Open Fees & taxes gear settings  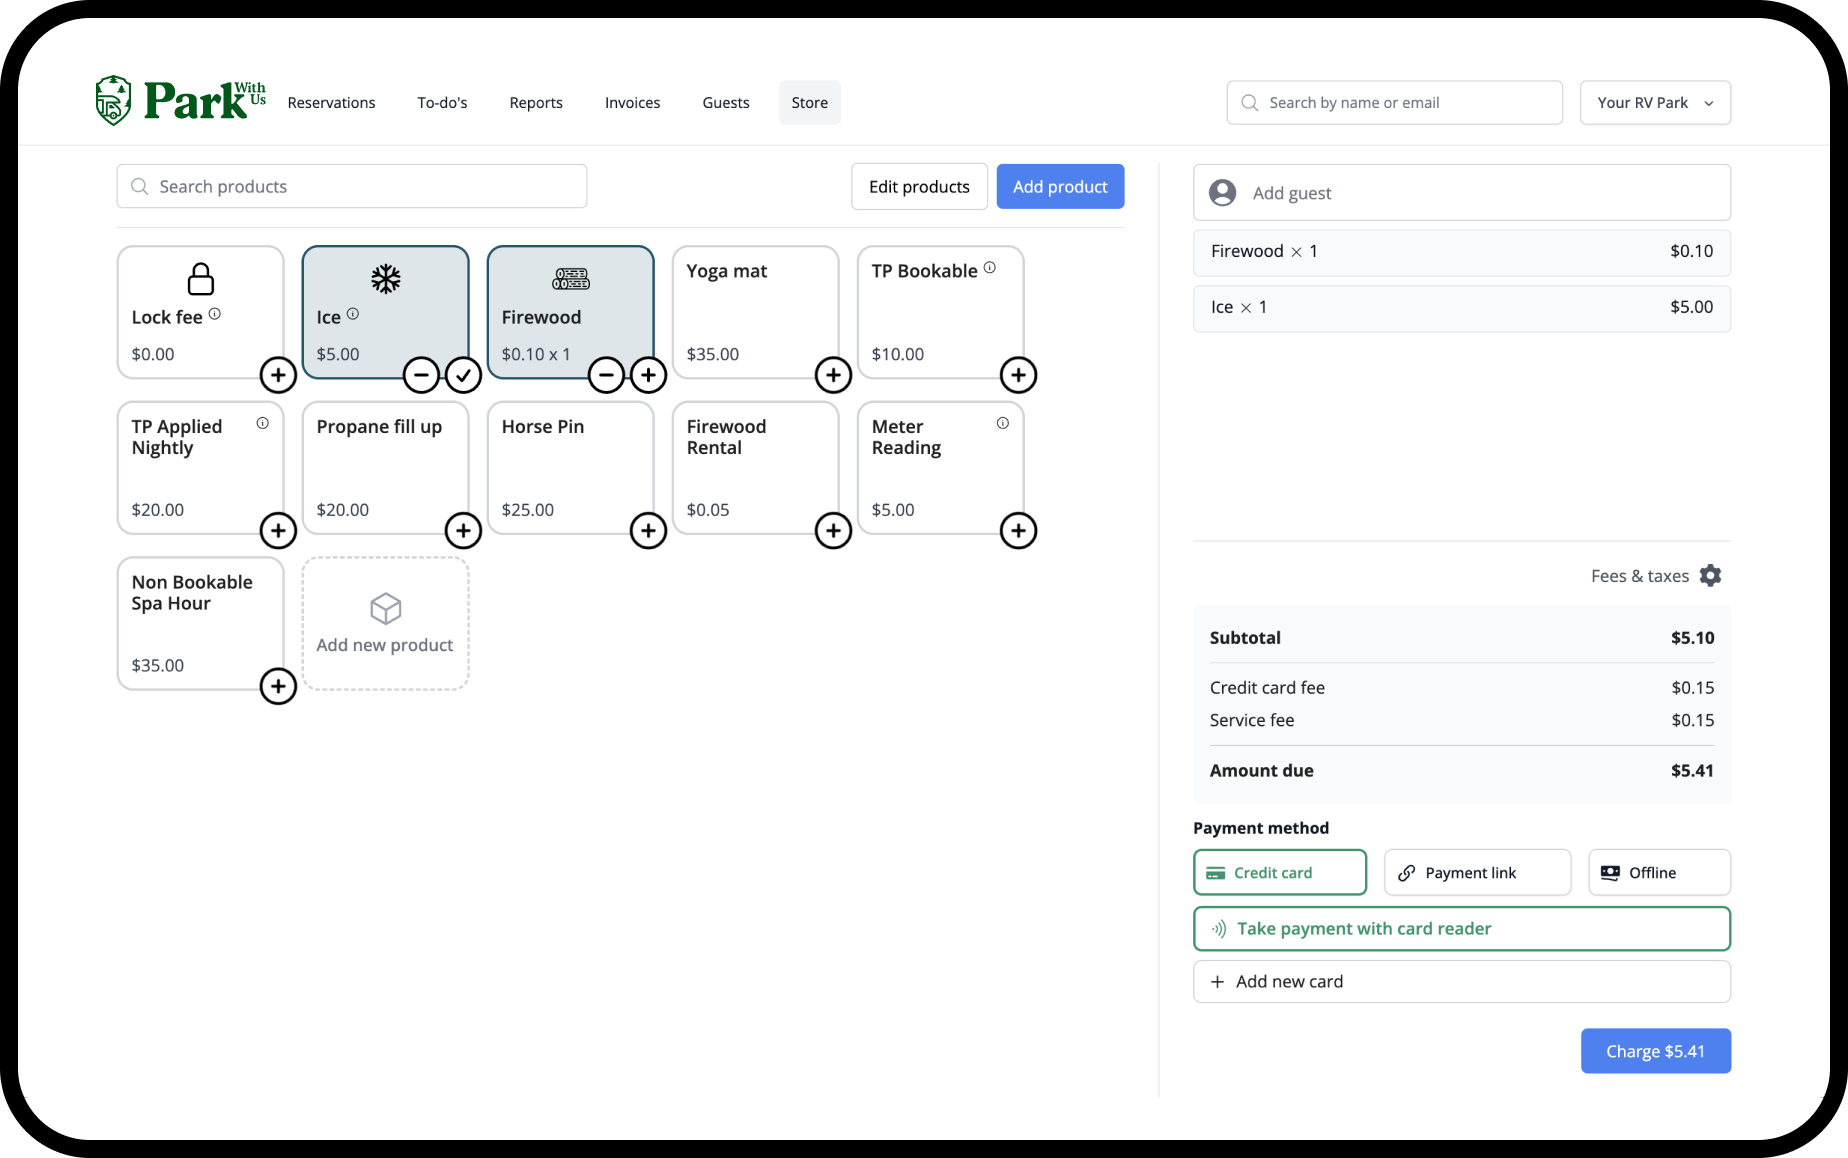tap(1710, 576)
